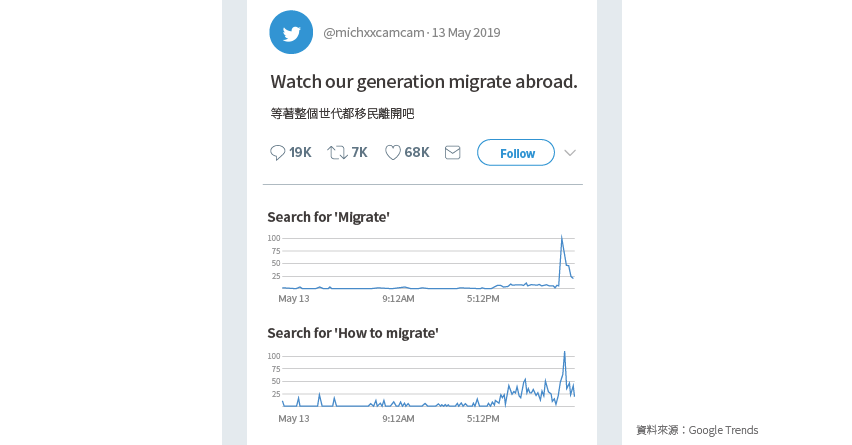Click 'Search for How to migrate' title
Screen dimensions: 852x445
(x=353, y=333)
